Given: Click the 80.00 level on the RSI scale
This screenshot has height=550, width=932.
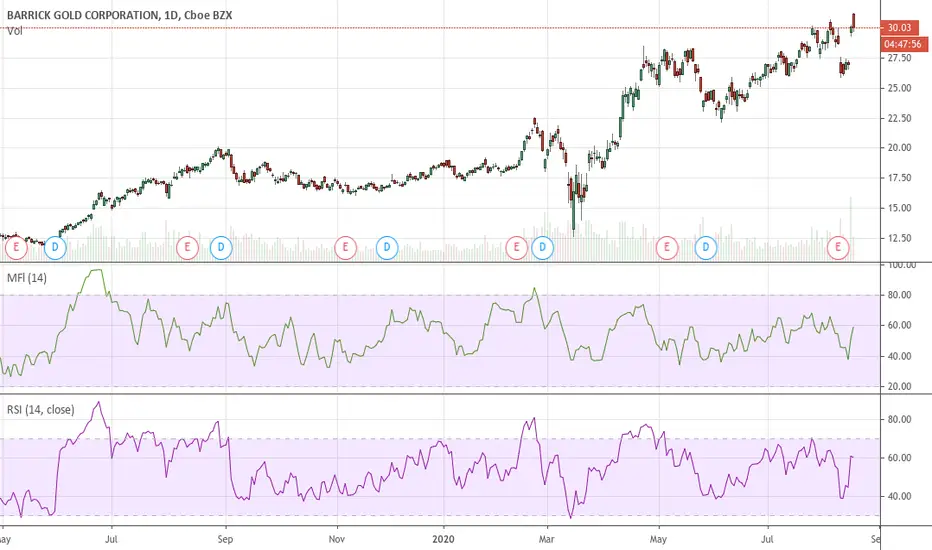Looking at the screenshot, I should [x=899, y=419].
